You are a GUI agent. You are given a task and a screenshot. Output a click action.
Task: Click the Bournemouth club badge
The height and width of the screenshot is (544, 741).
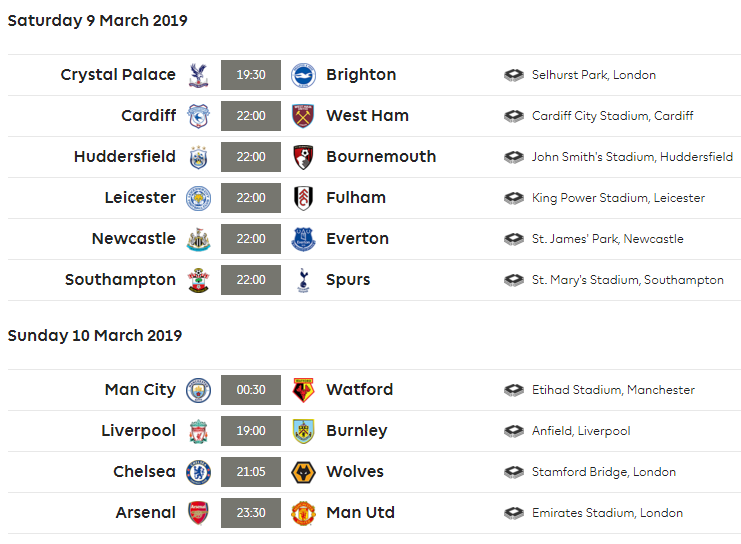coord(303,157)
